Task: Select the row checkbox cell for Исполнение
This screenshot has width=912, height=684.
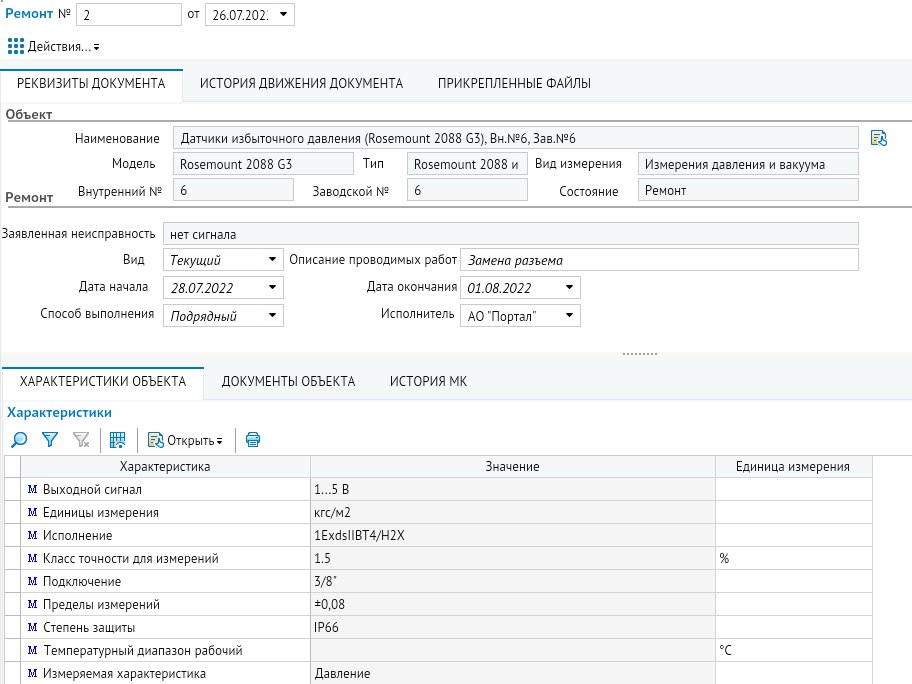Action: tap(13, 536)
